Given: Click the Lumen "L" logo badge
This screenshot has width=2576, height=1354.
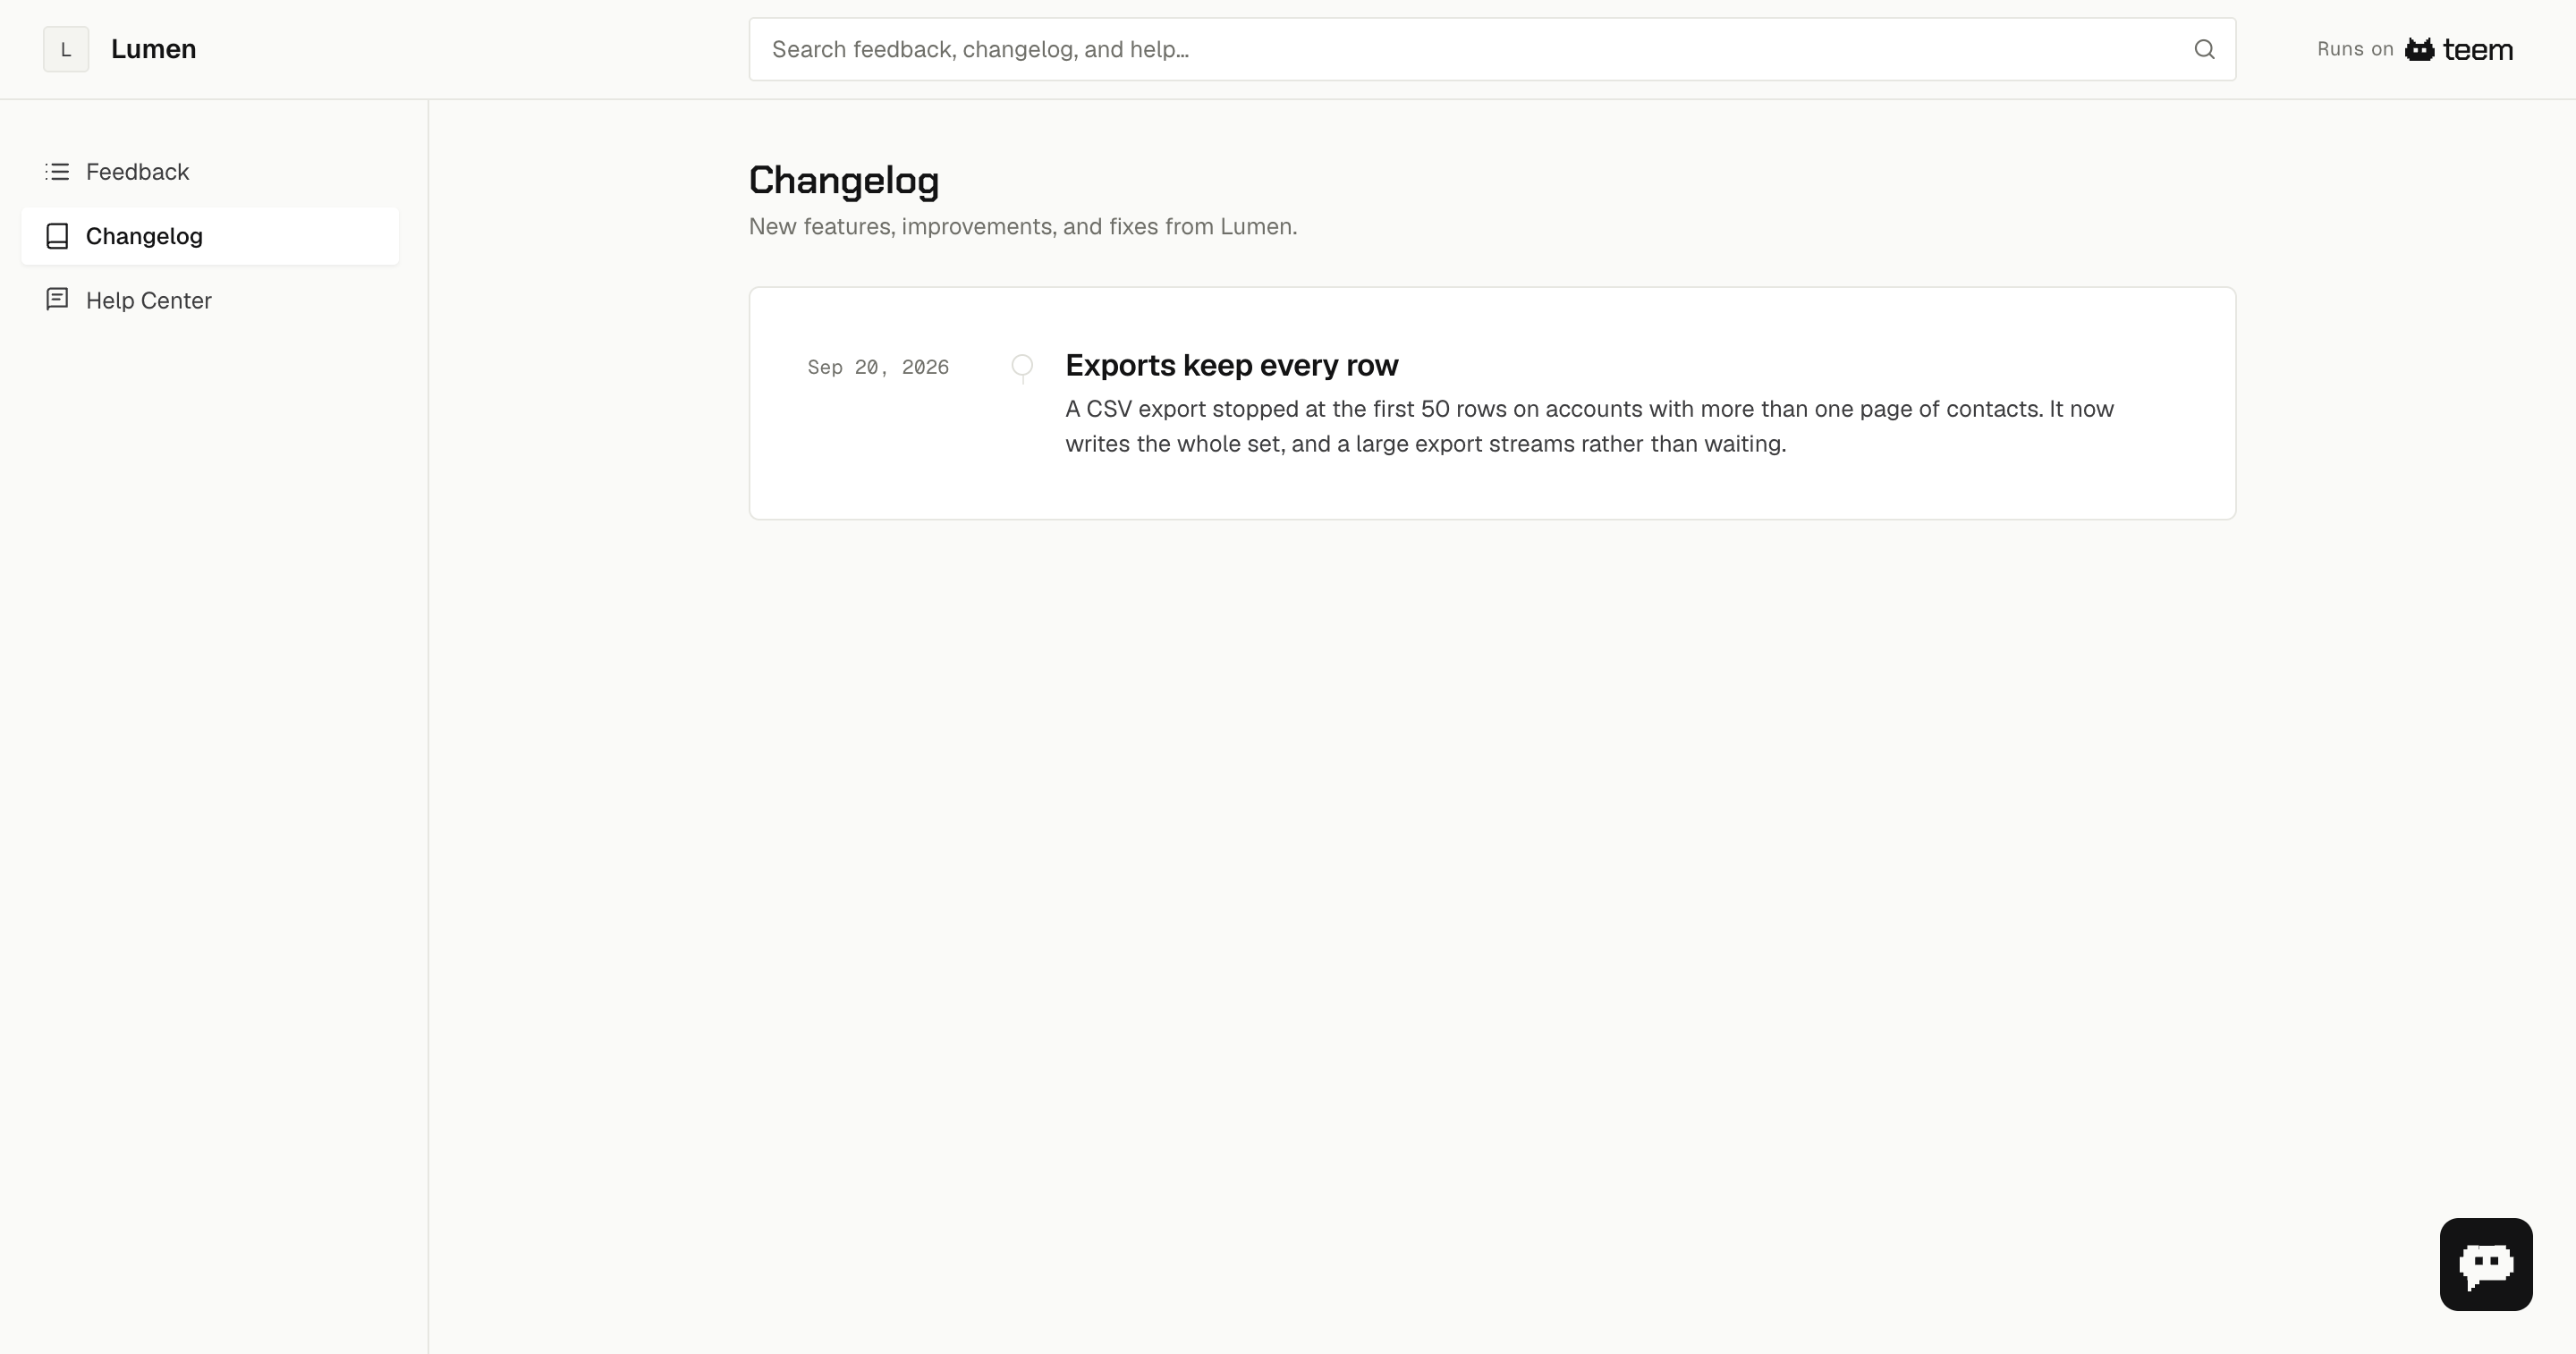Looking at the screenshot, I should (66, 49).
